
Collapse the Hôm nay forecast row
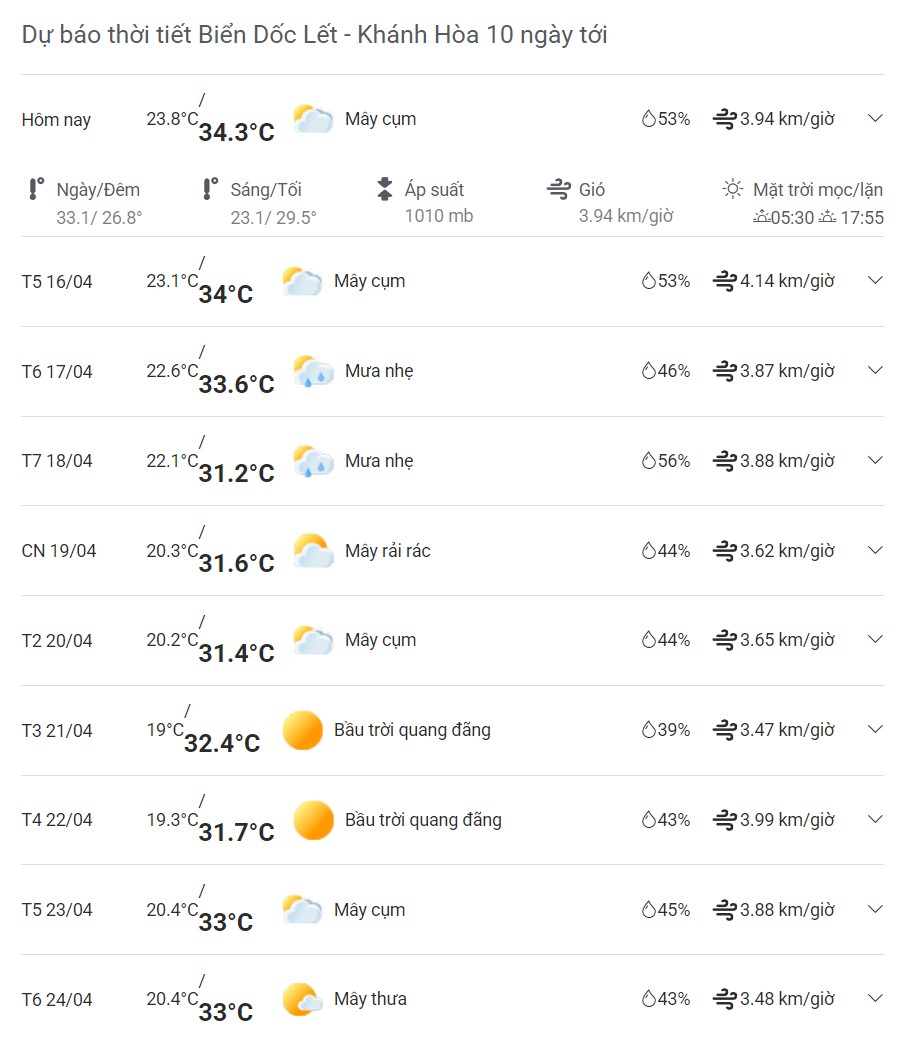(875, 119)
